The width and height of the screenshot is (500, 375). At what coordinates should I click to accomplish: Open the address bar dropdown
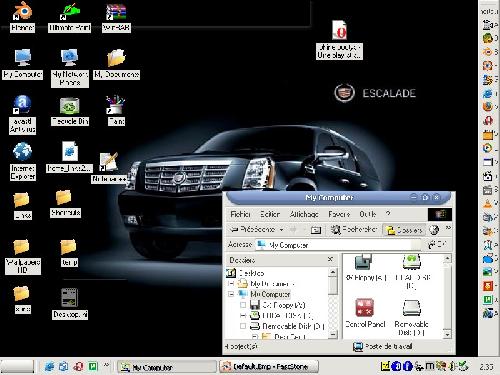[416, 245]
